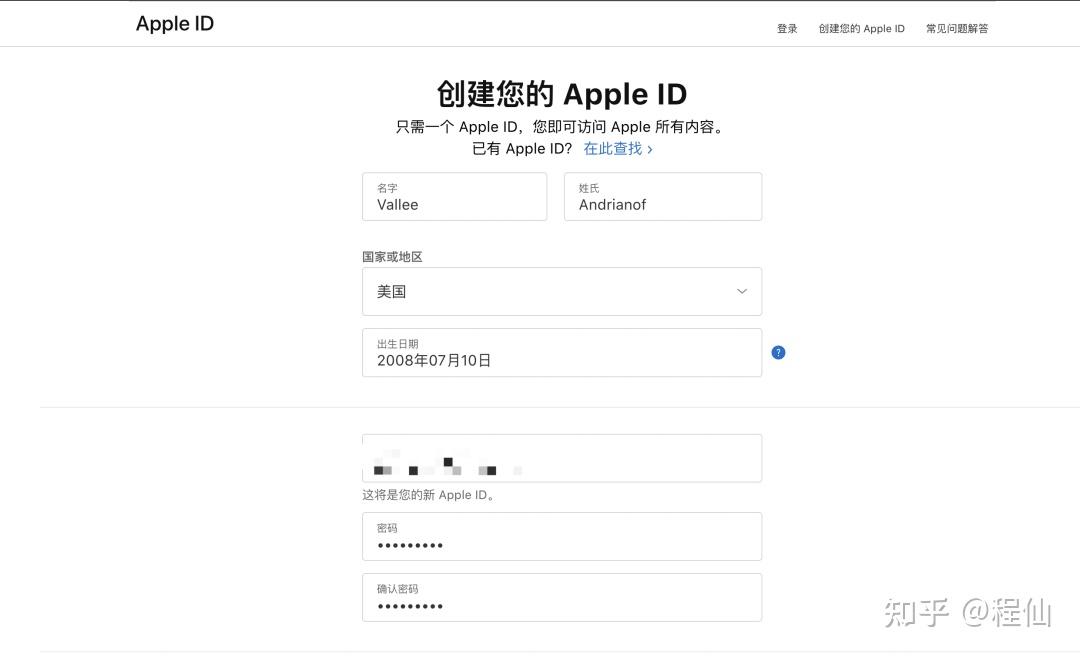Image resolution: width=1080 pixels, height=657 pixels.
Task: Click the Apple ID logo at top left
Action: (x=175, y=23)
